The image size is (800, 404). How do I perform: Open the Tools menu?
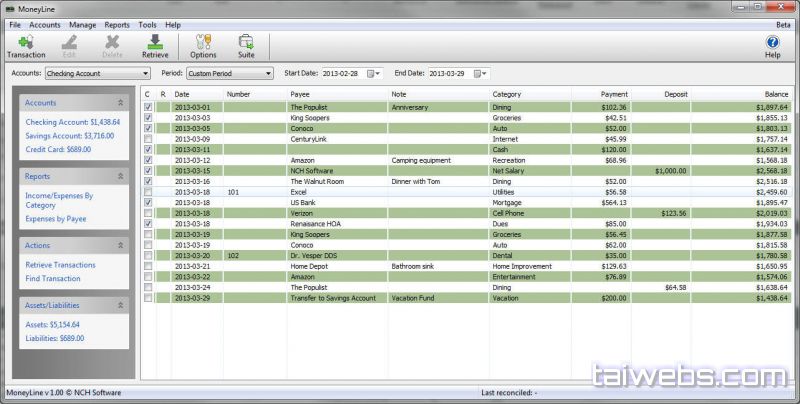[147, 24]
